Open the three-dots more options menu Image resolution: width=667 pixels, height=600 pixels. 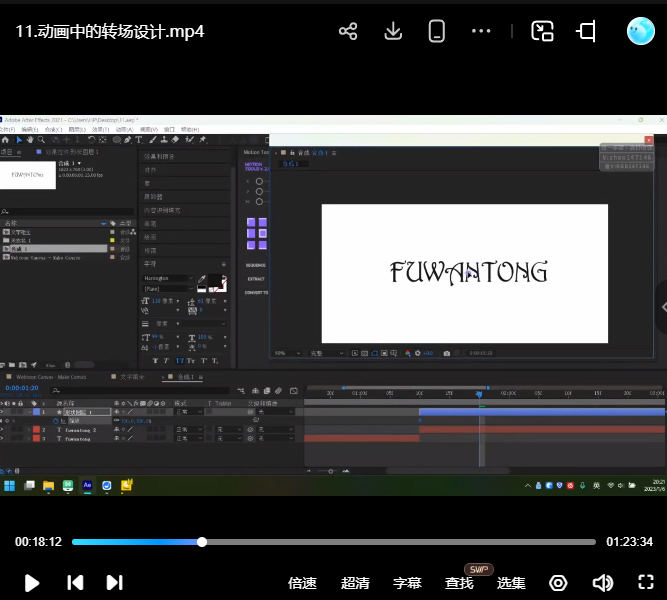click(481, 31)
